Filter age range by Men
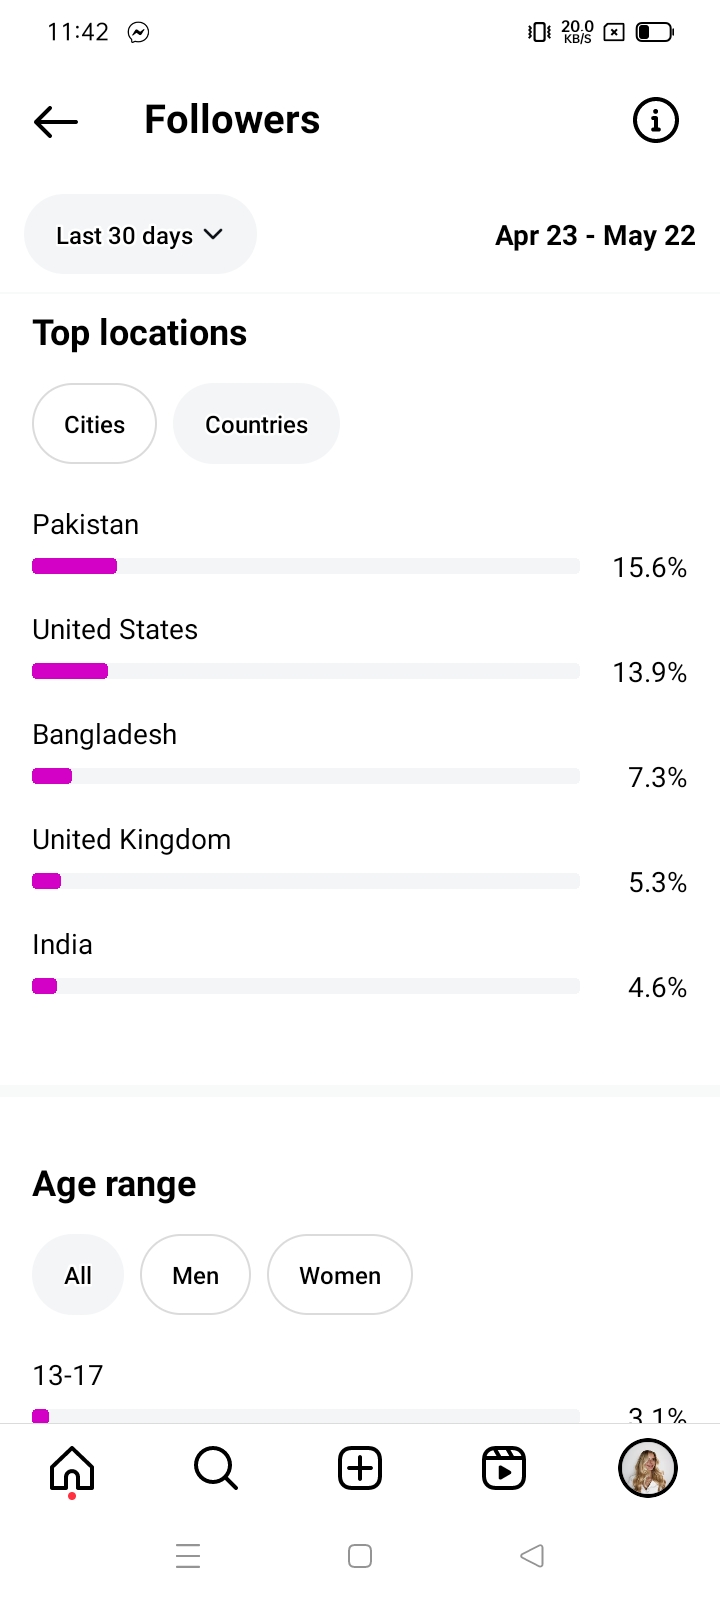The width and height of the screenshot is (720, 1600). point(195,1275)
